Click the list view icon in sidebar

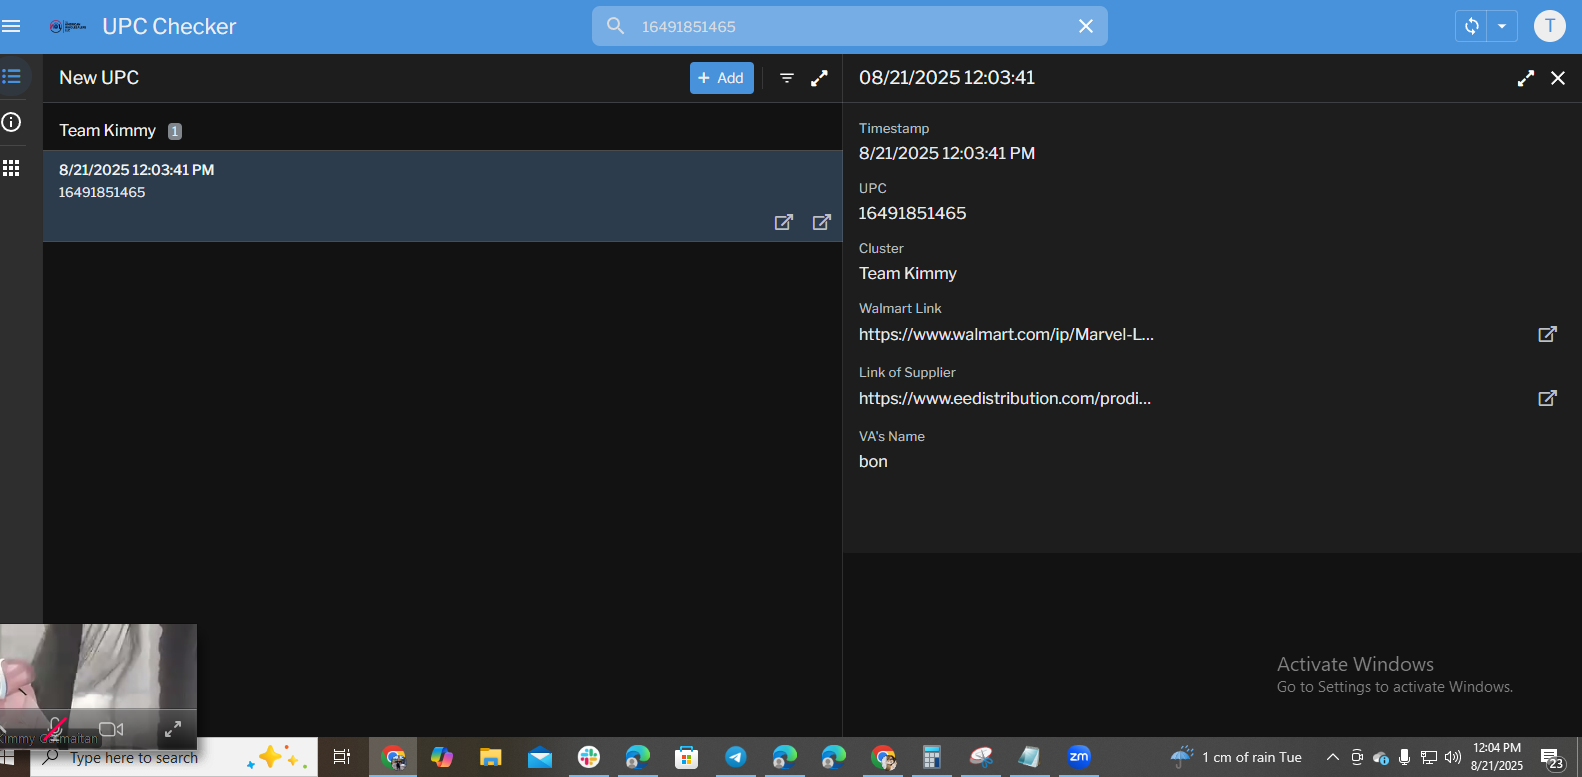pos(12,76)
